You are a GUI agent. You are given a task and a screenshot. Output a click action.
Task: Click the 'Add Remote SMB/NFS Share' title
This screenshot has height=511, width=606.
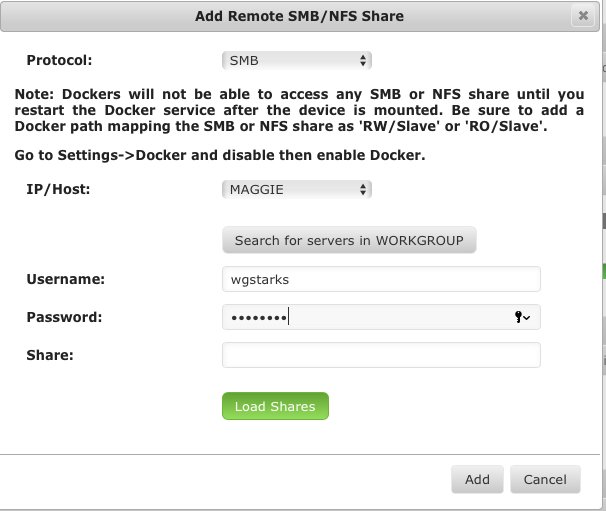coord(299,16)
